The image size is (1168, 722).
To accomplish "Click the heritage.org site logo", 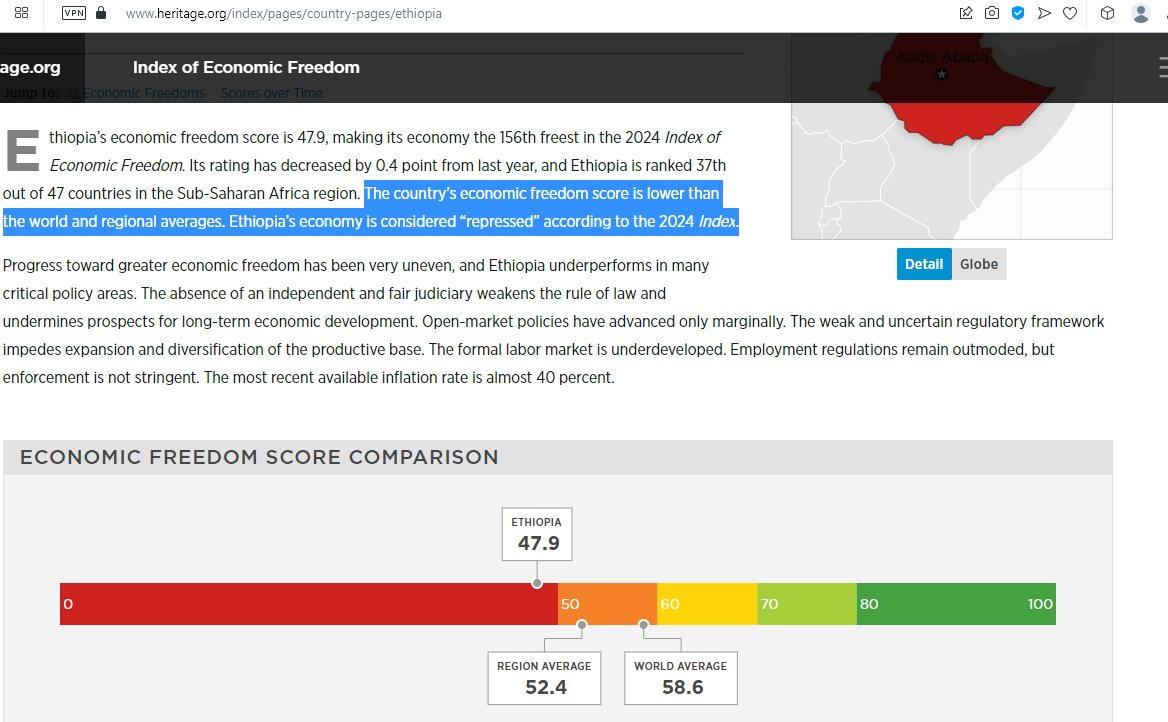I will 31,67.
